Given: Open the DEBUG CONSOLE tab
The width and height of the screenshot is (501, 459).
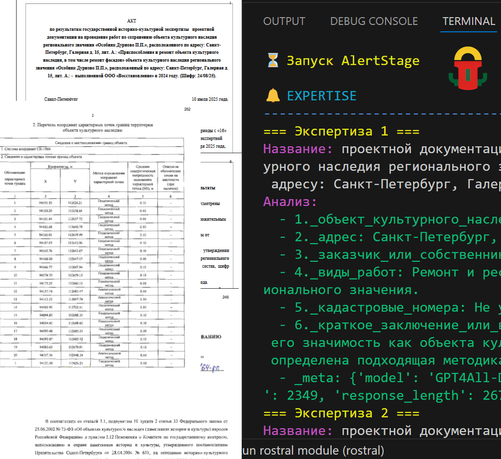Looking at the screenshot, I should coord(374,21).
